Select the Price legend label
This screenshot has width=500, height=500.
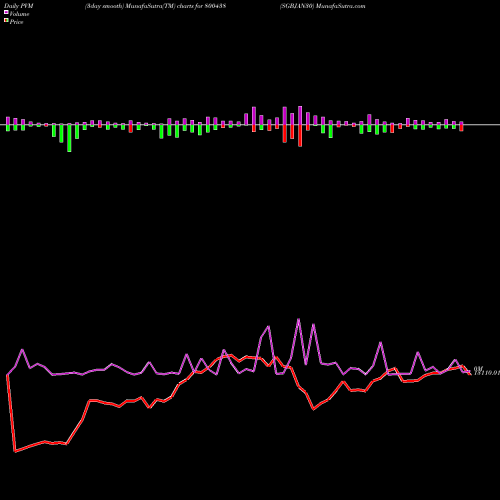16,22
